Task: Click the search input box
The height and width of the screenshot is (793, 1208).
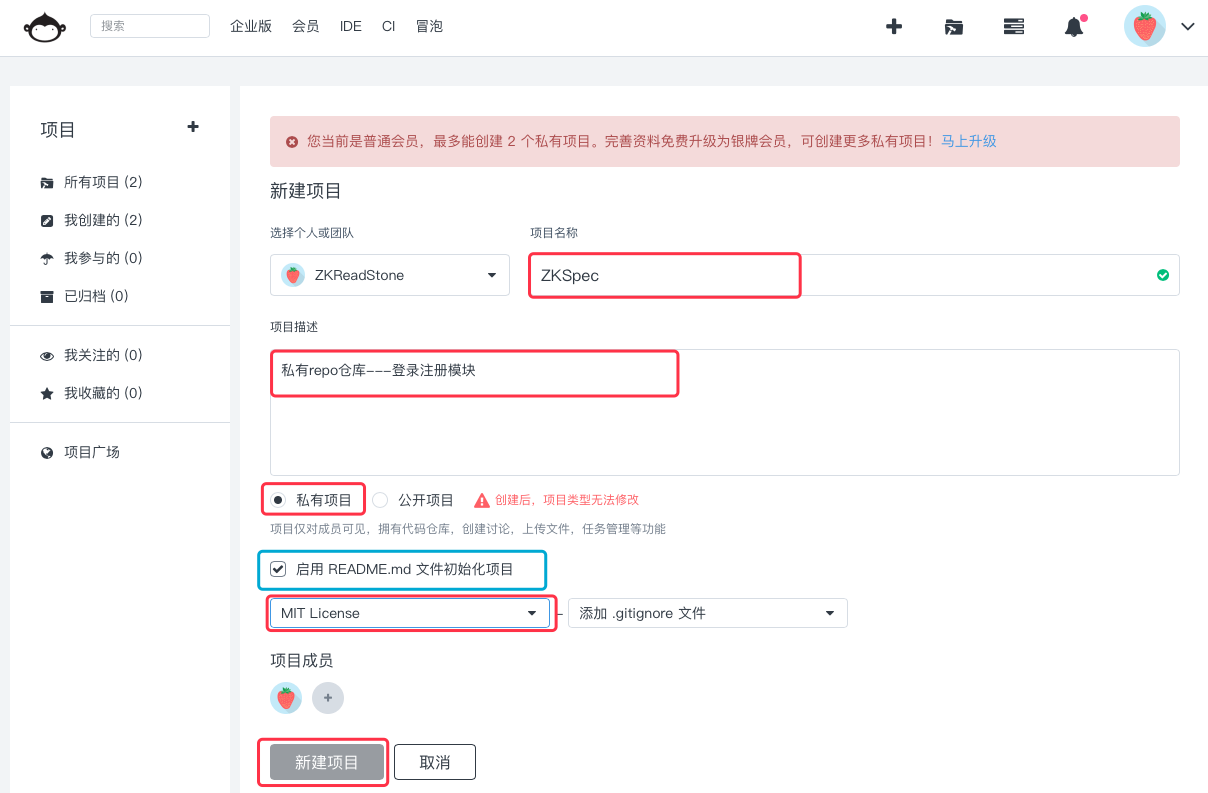Action: tap(150, 25)
